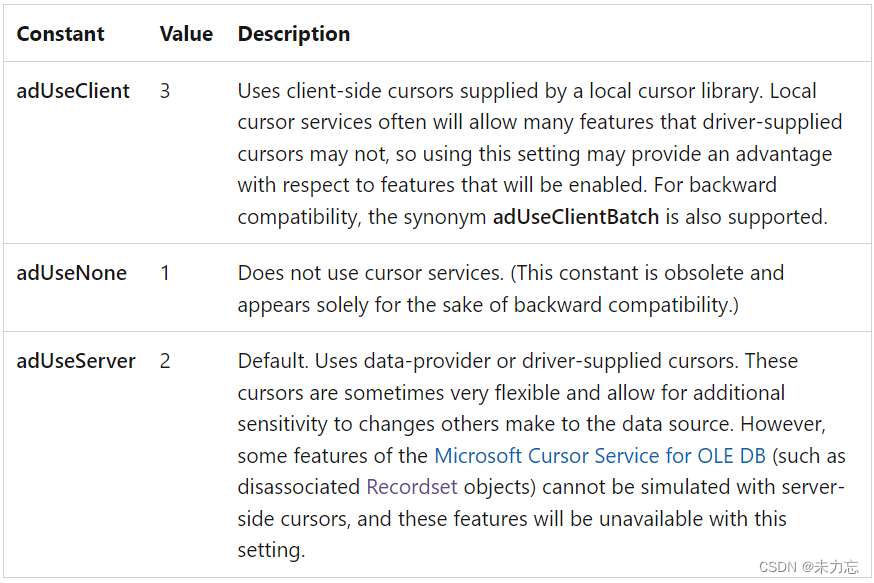Click the 'disassociated' word before Recordset

pyautogui.click(x=299, y=487)
